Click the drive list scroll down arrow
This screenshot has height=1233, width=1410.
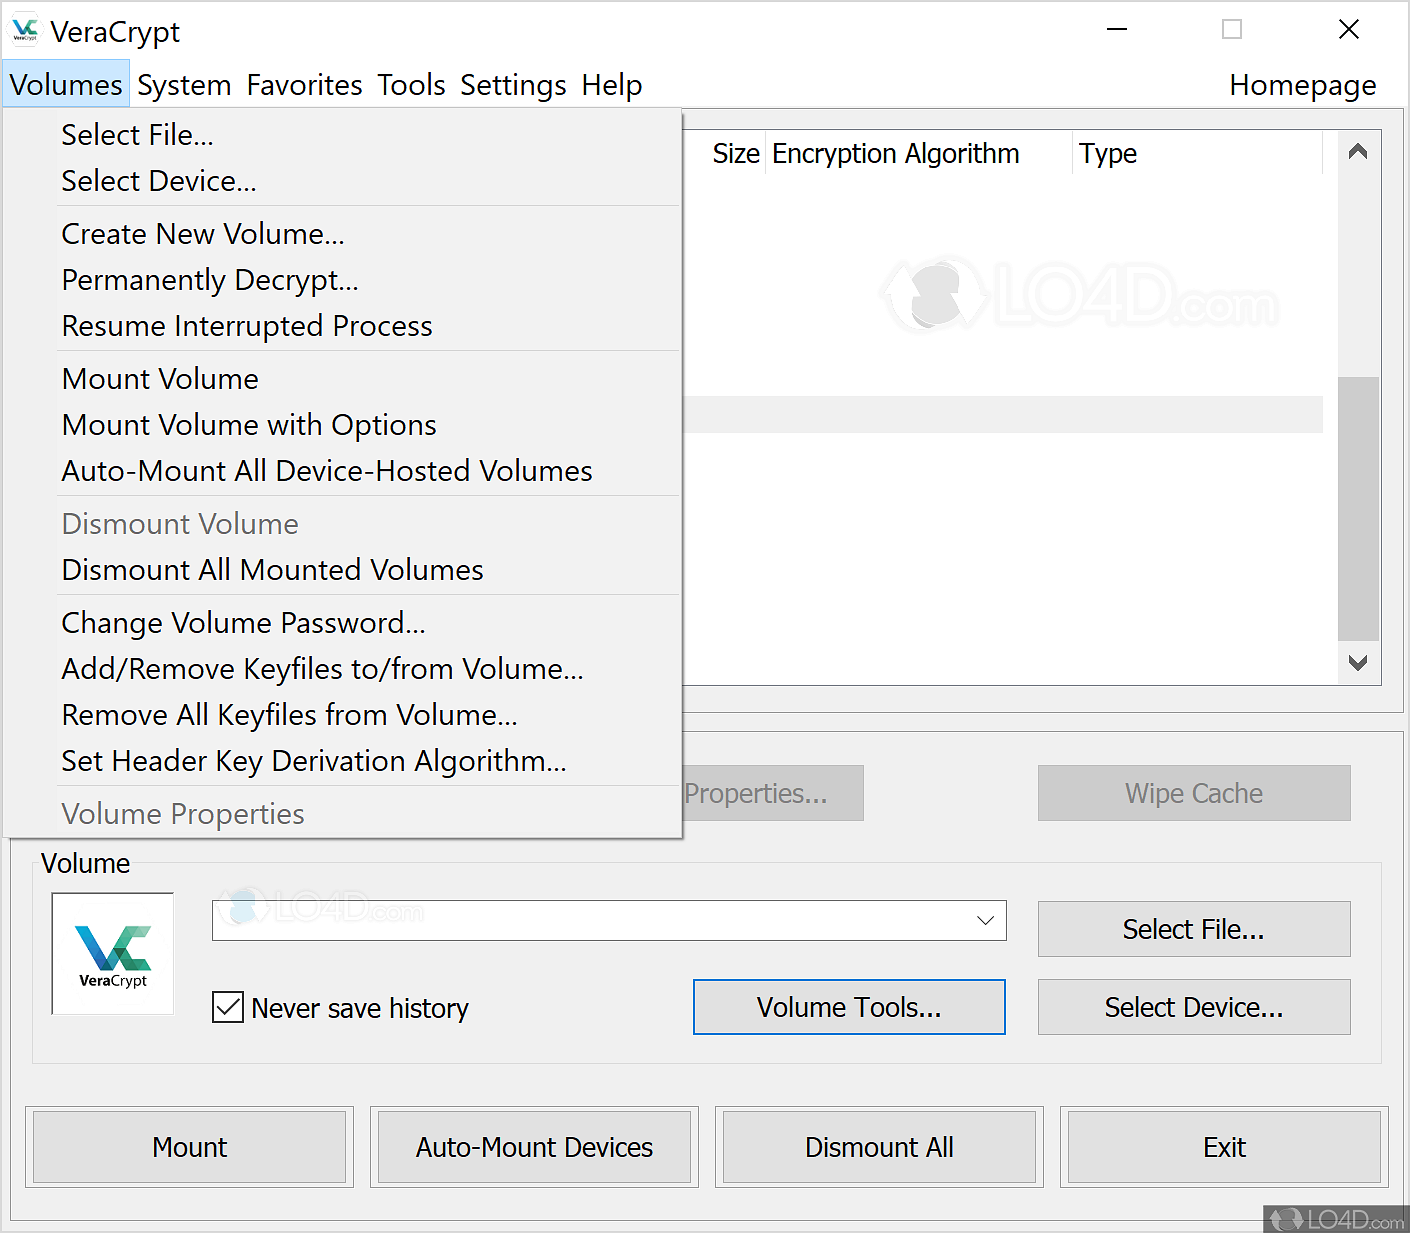coord(1358,663)
